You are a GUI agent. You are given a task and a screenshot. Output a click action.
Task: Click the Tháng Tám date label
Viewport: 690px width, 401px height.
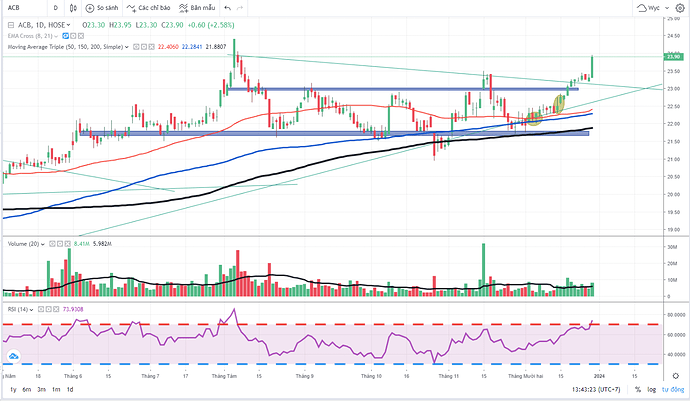pyautogui.click(x=224, y=376)
